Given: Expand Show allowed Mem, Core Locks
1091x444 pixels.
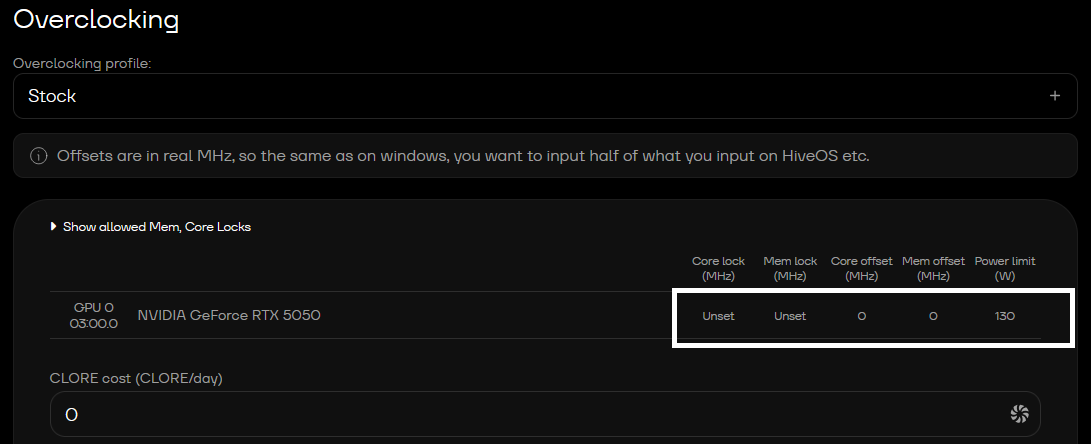Looking at the screenshot, I should [x=150, y=227].
